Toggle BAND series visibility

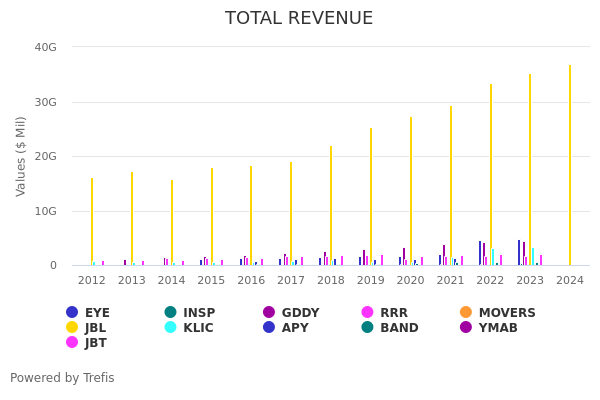click(389, 328)
